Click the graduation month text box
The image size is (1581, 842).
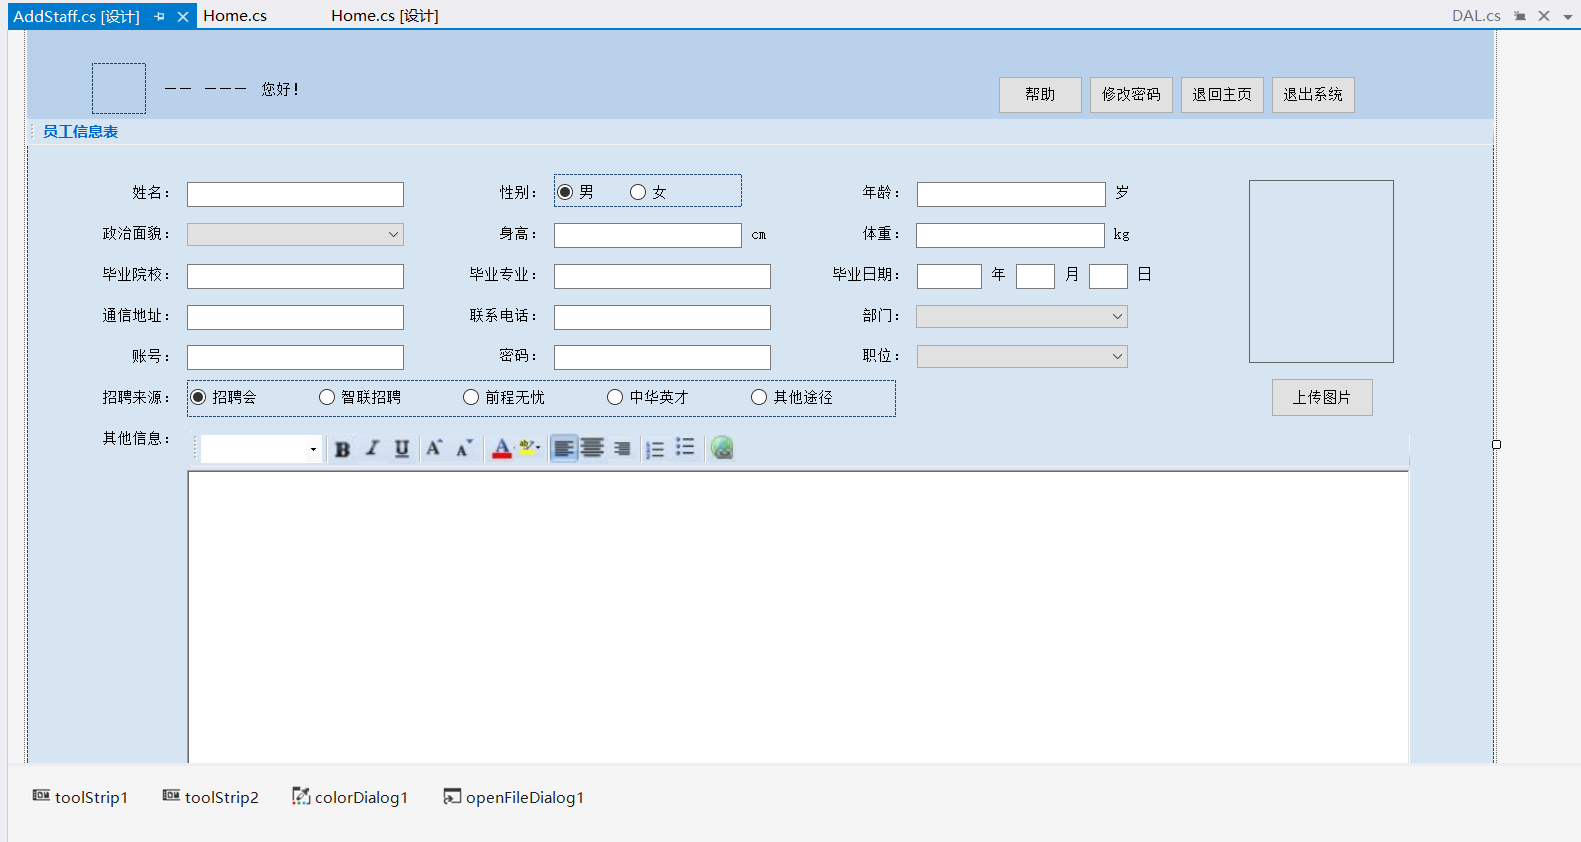click(1035, 276)
